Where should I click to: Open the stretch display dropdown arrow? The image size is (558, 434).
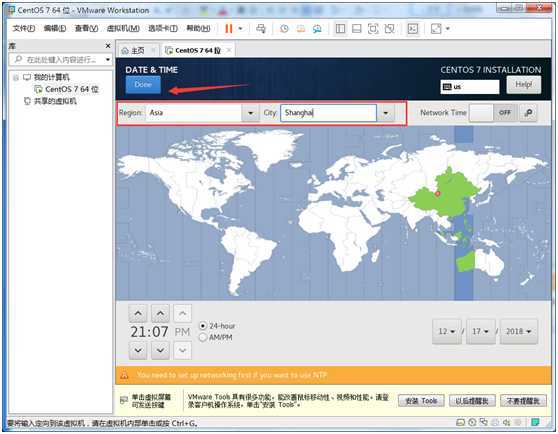click(448, 29)
